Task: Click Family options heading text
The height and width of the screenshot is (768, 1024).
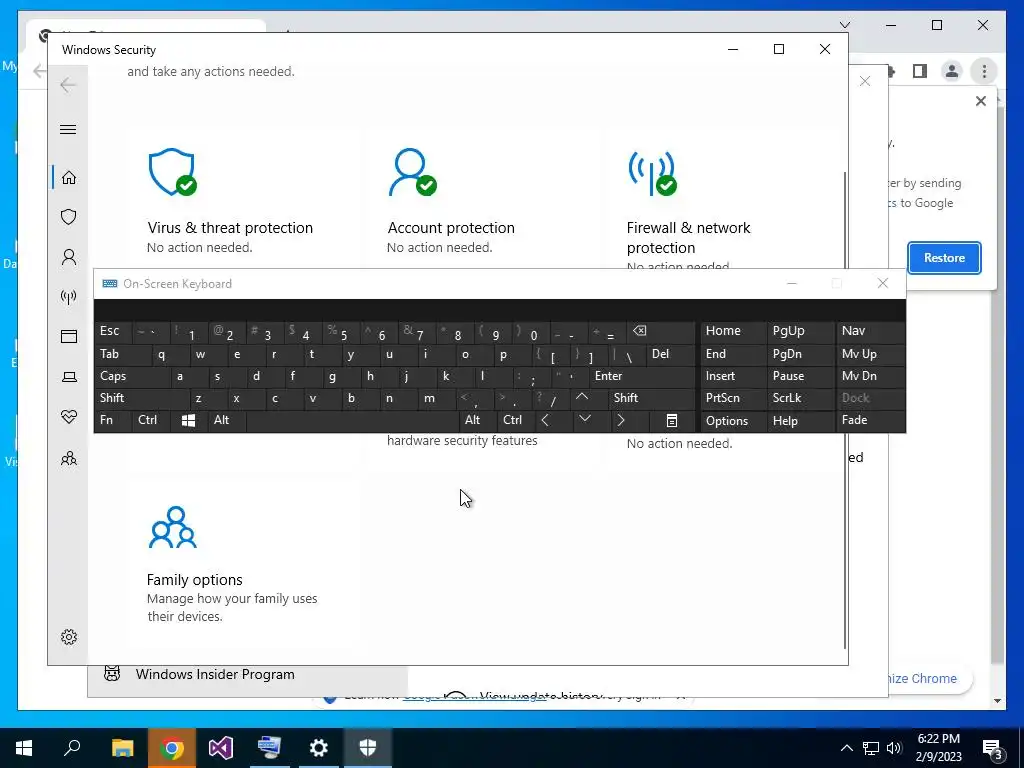Action: [195, 580]
